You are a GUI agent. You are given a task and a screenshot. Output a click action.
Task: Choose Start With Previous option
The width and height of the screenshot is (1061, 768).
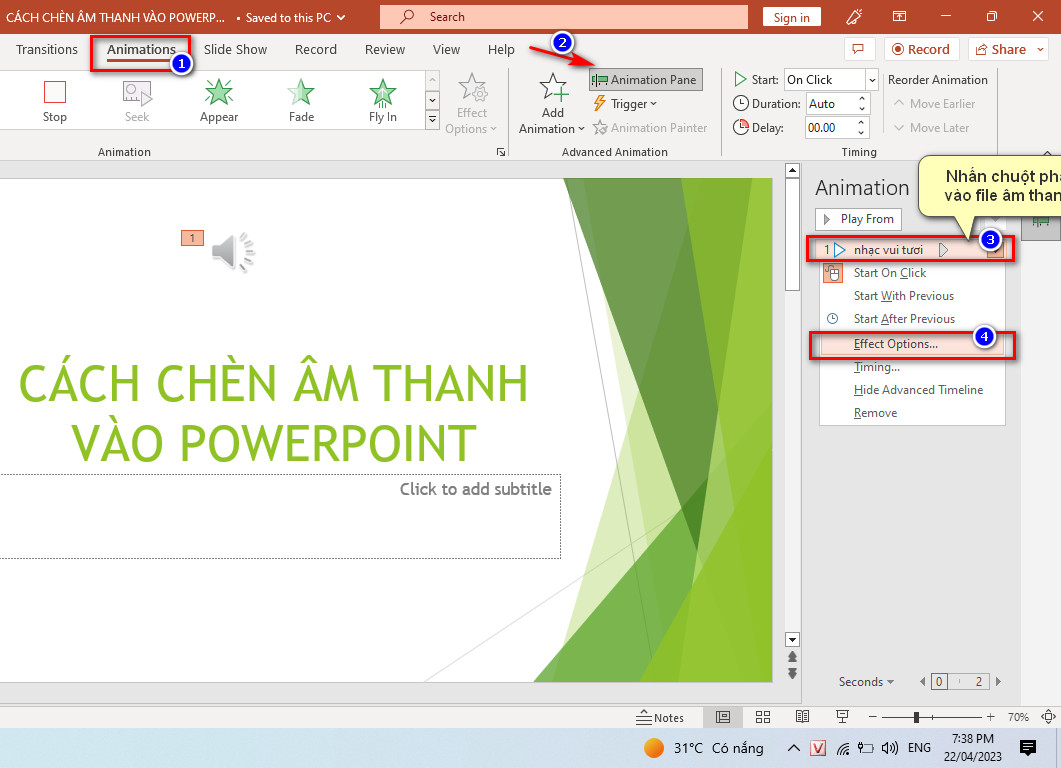tap(912, 296)
